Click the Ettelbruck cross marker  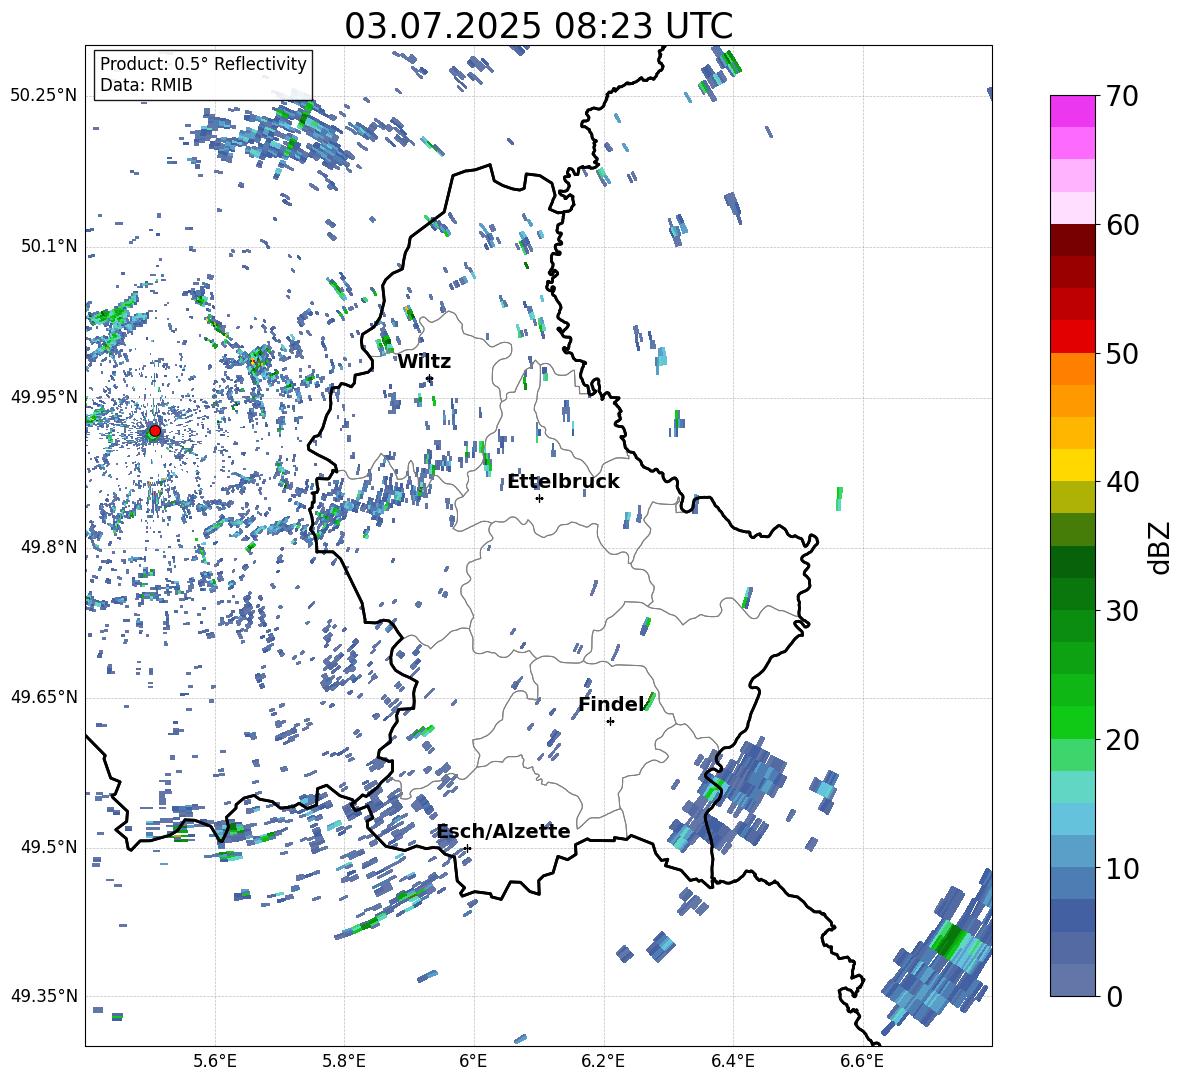(x=539, y=498)
